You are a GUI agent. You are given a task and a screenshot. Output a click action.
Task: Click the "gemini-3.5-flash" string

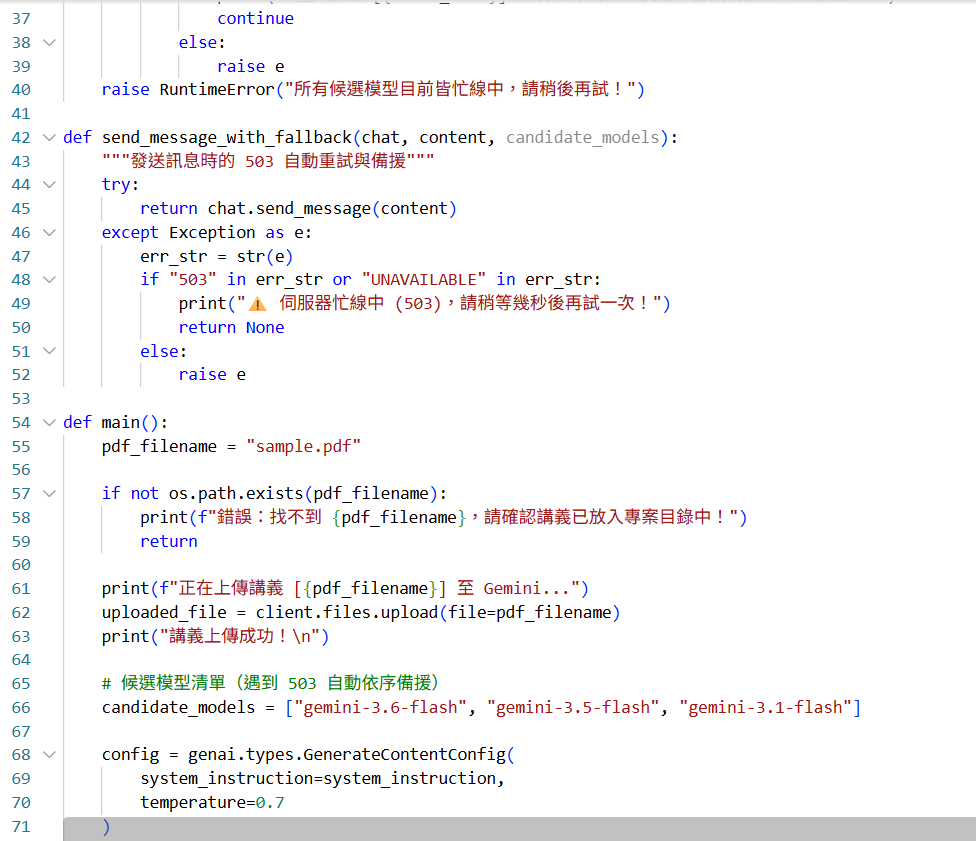click(x=573, y=708)
